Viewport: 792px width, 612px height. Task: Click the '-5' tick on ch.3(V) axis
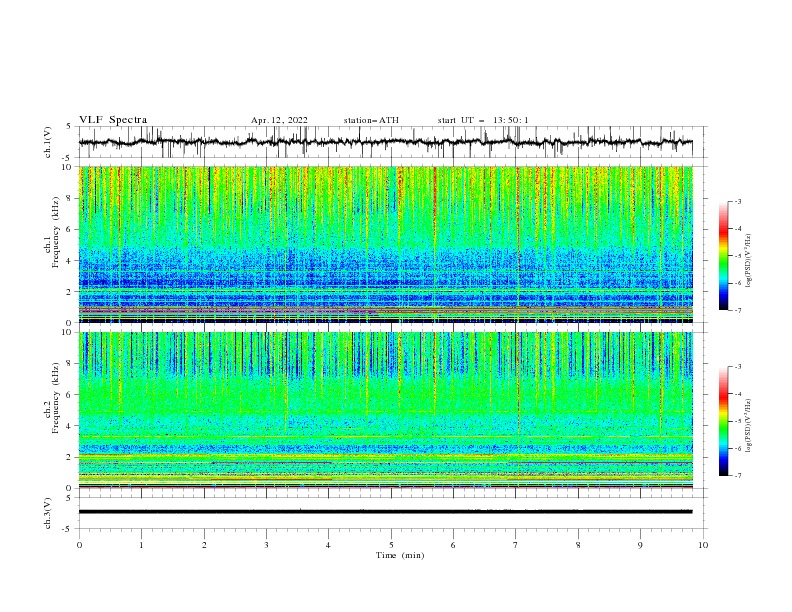[68, 529]
